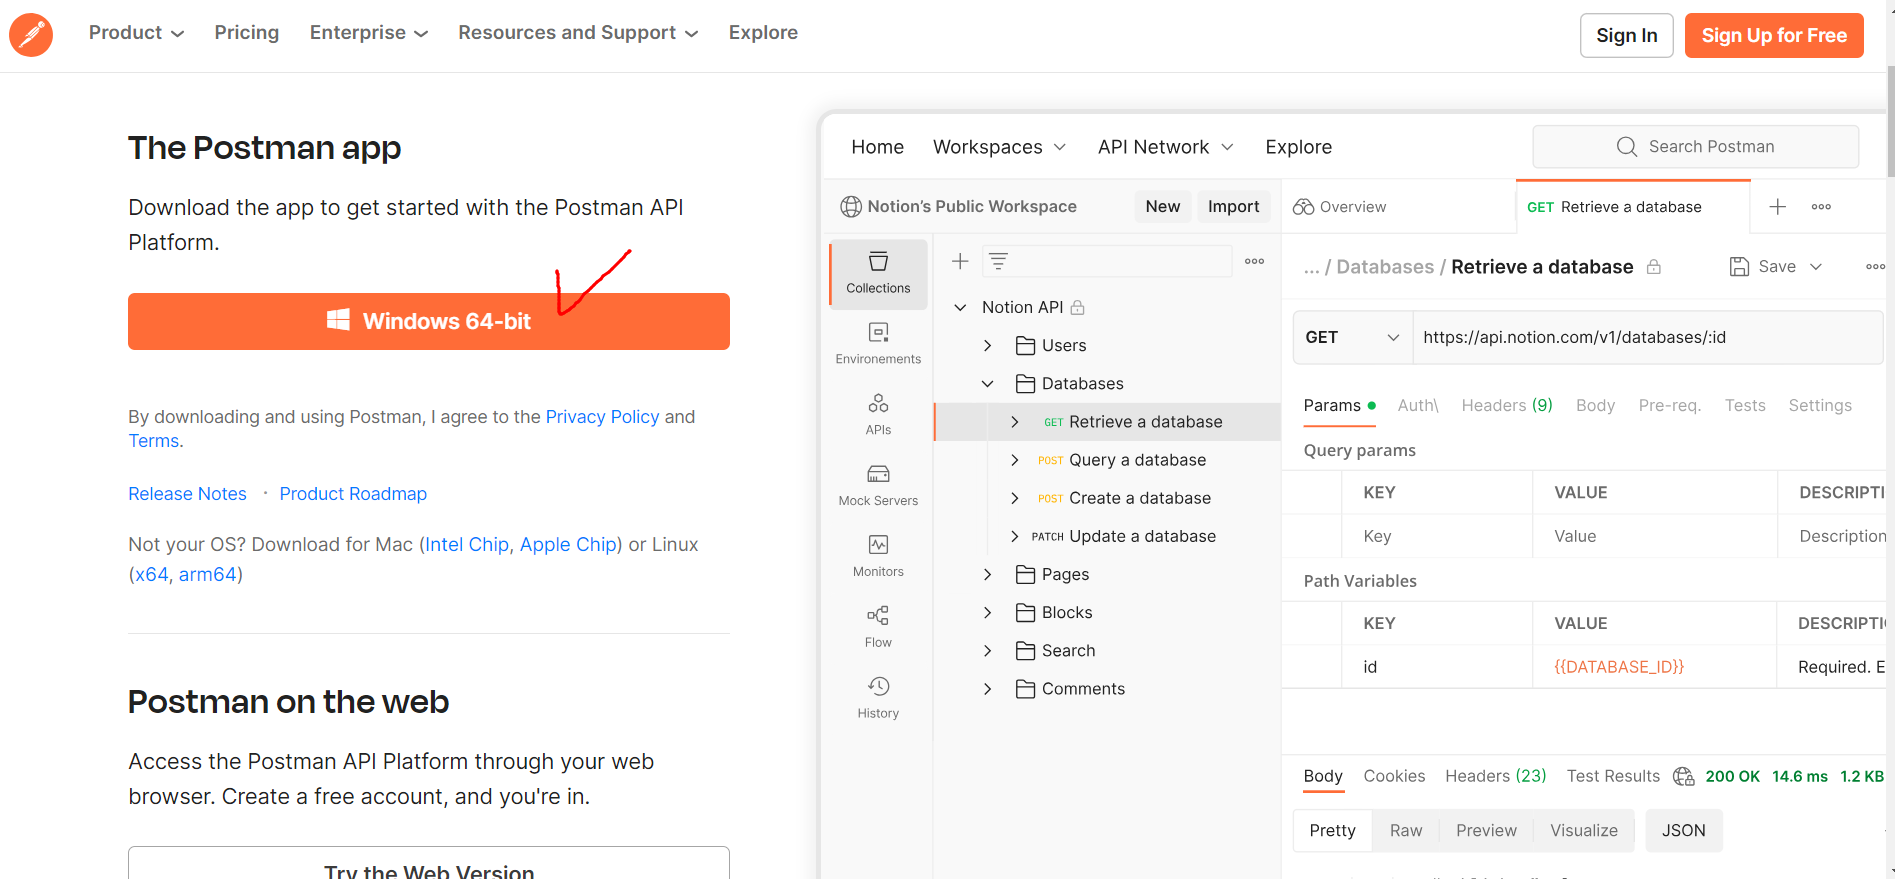Expand the Product menu
Viewport: 1895px width, 879px height.
tap(136, 33)
